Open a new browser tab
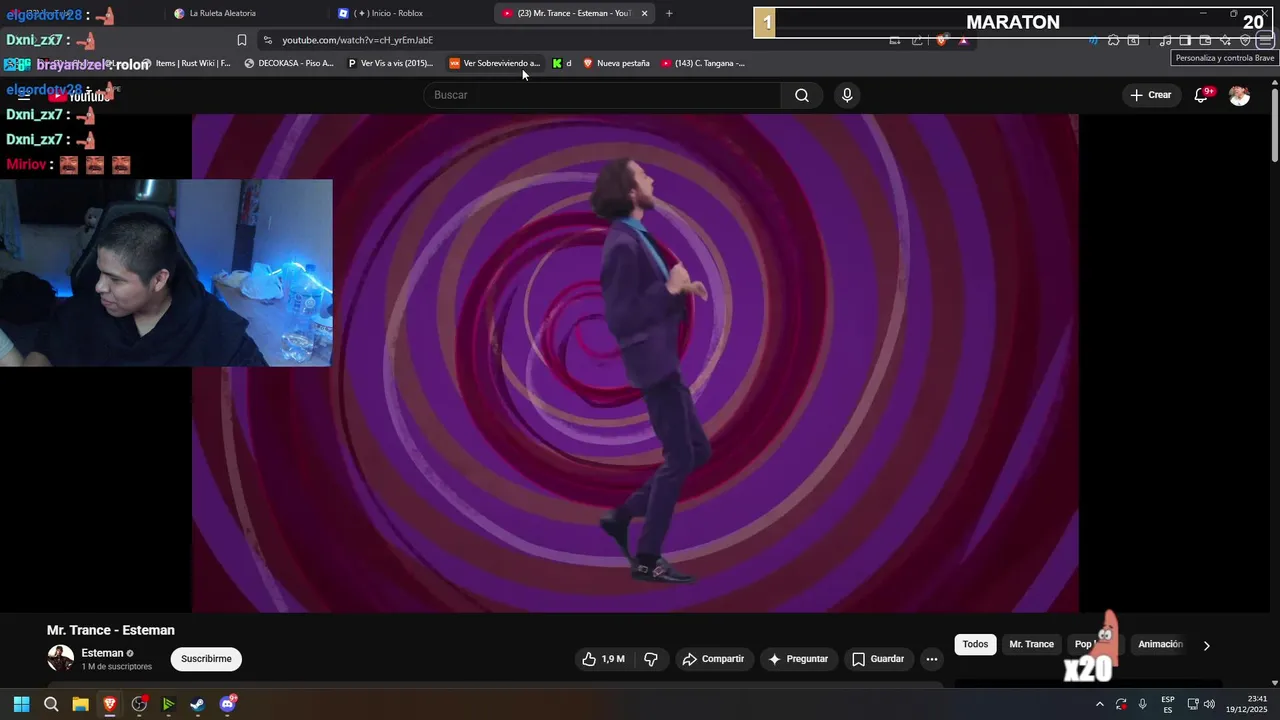This screenshot has height=720, width=1280. pyautogui.click(x=669, y=13)
